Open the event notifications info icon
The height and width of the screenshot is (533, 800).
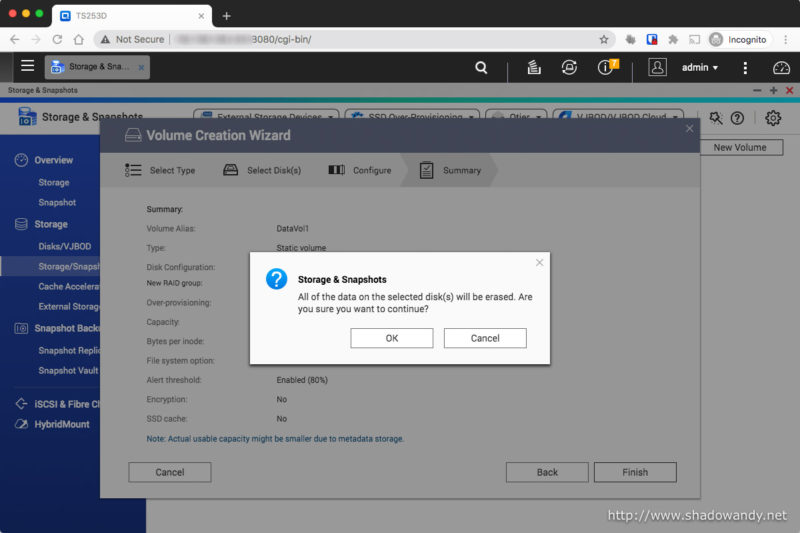(x=606, y=68)
